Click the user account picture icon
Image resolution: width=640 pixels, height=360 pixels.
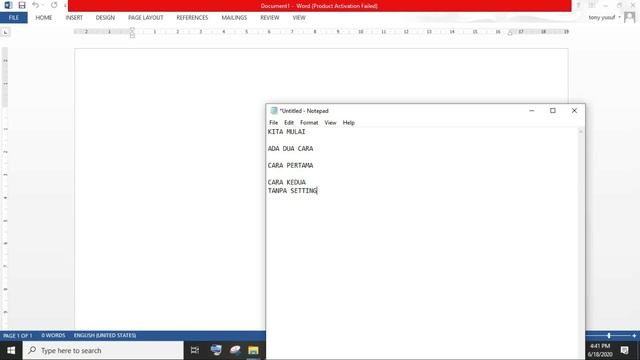point(630,18)
